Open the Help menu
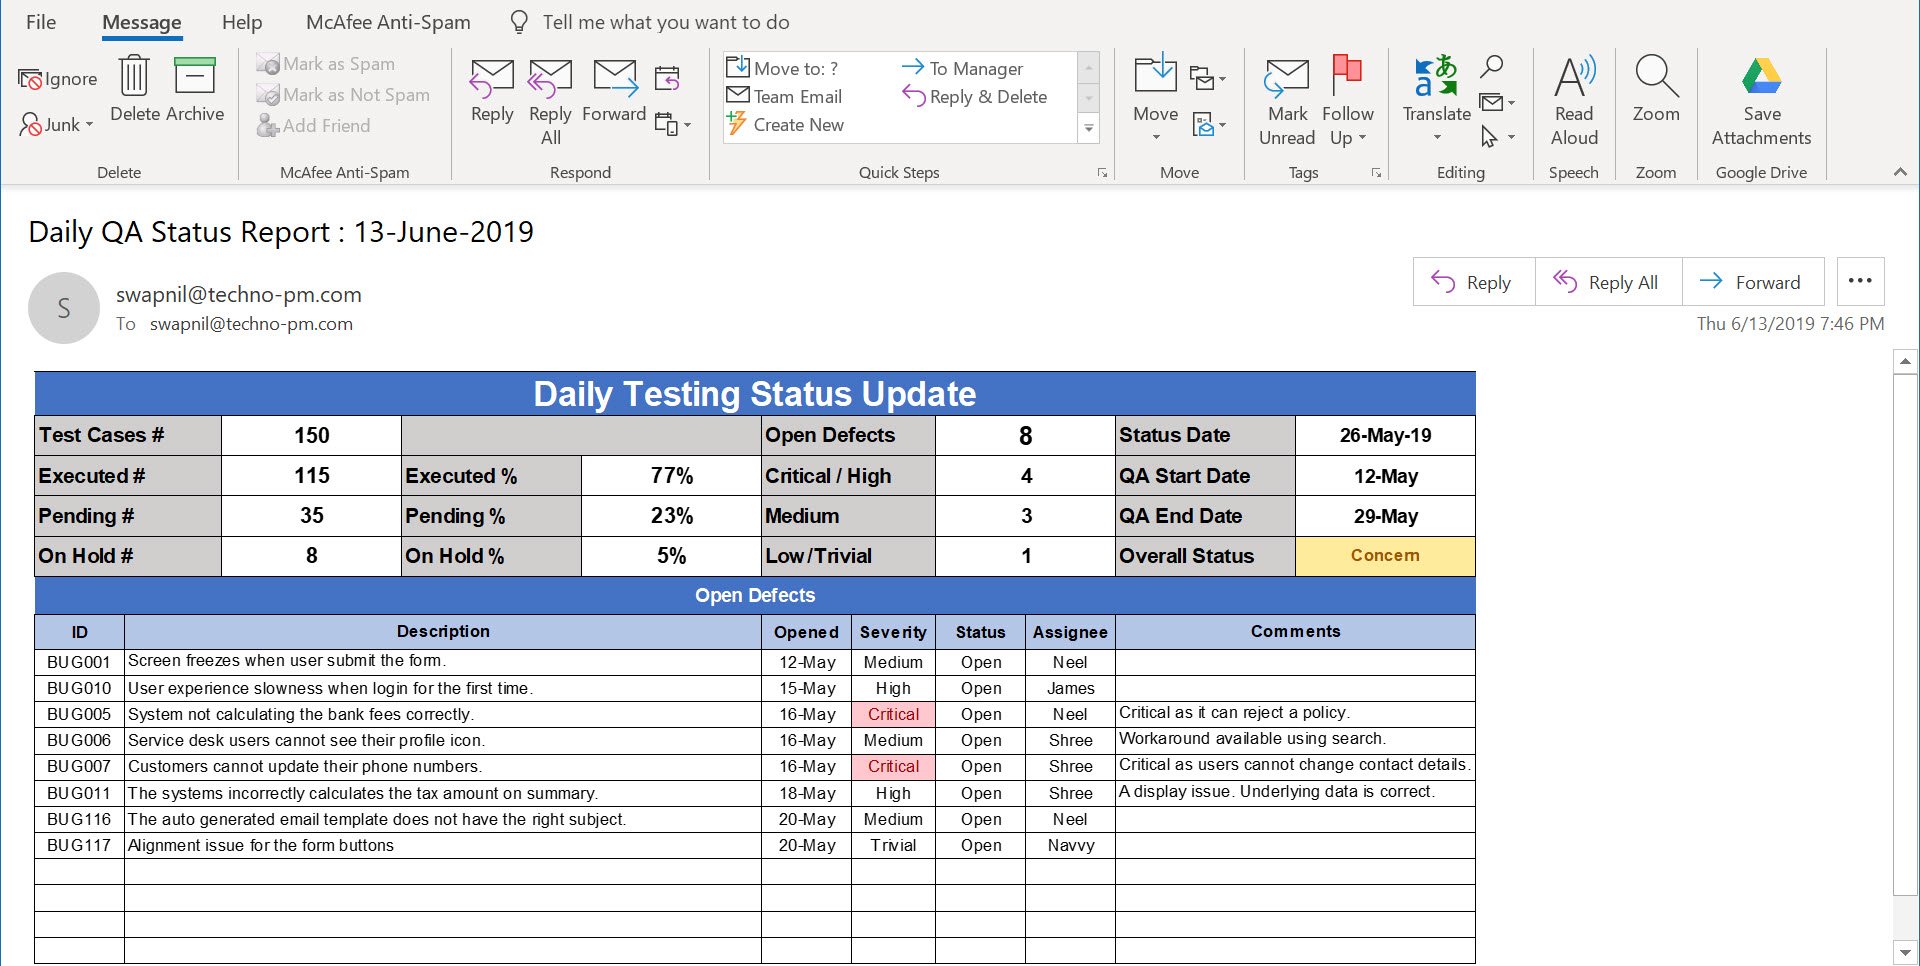The height and width of the screenshot is (966, 1920). (241, 21)
